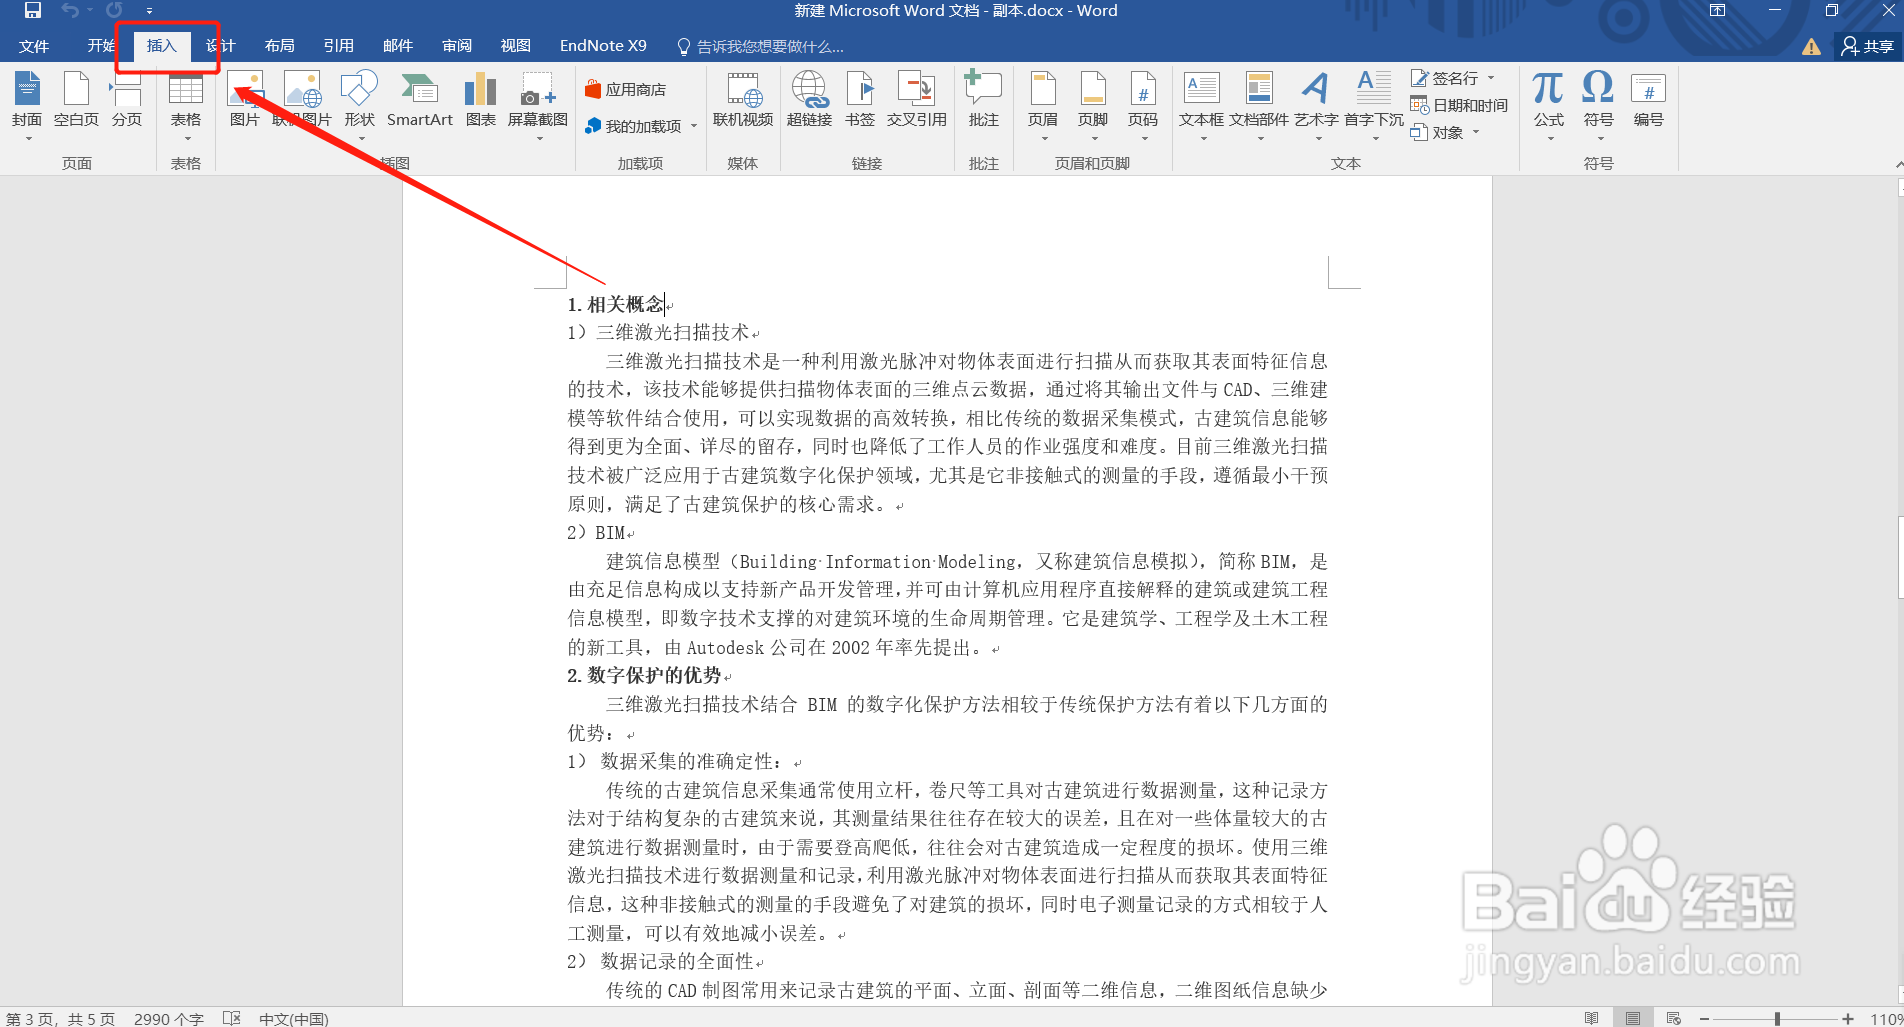Switch to the Review (审阅) tab
1904x1027 pixels.
pyautogui.click(x=456, y=46)
